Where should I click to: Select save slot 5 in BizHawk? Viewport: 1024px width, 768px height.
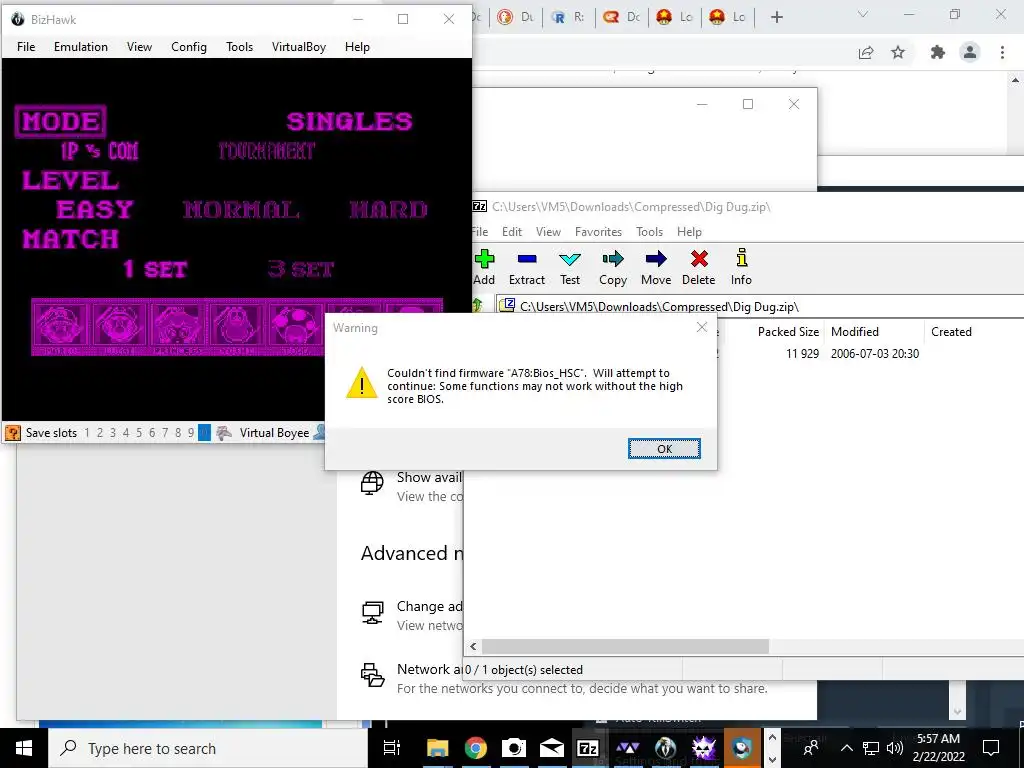[x=138, y=432]
